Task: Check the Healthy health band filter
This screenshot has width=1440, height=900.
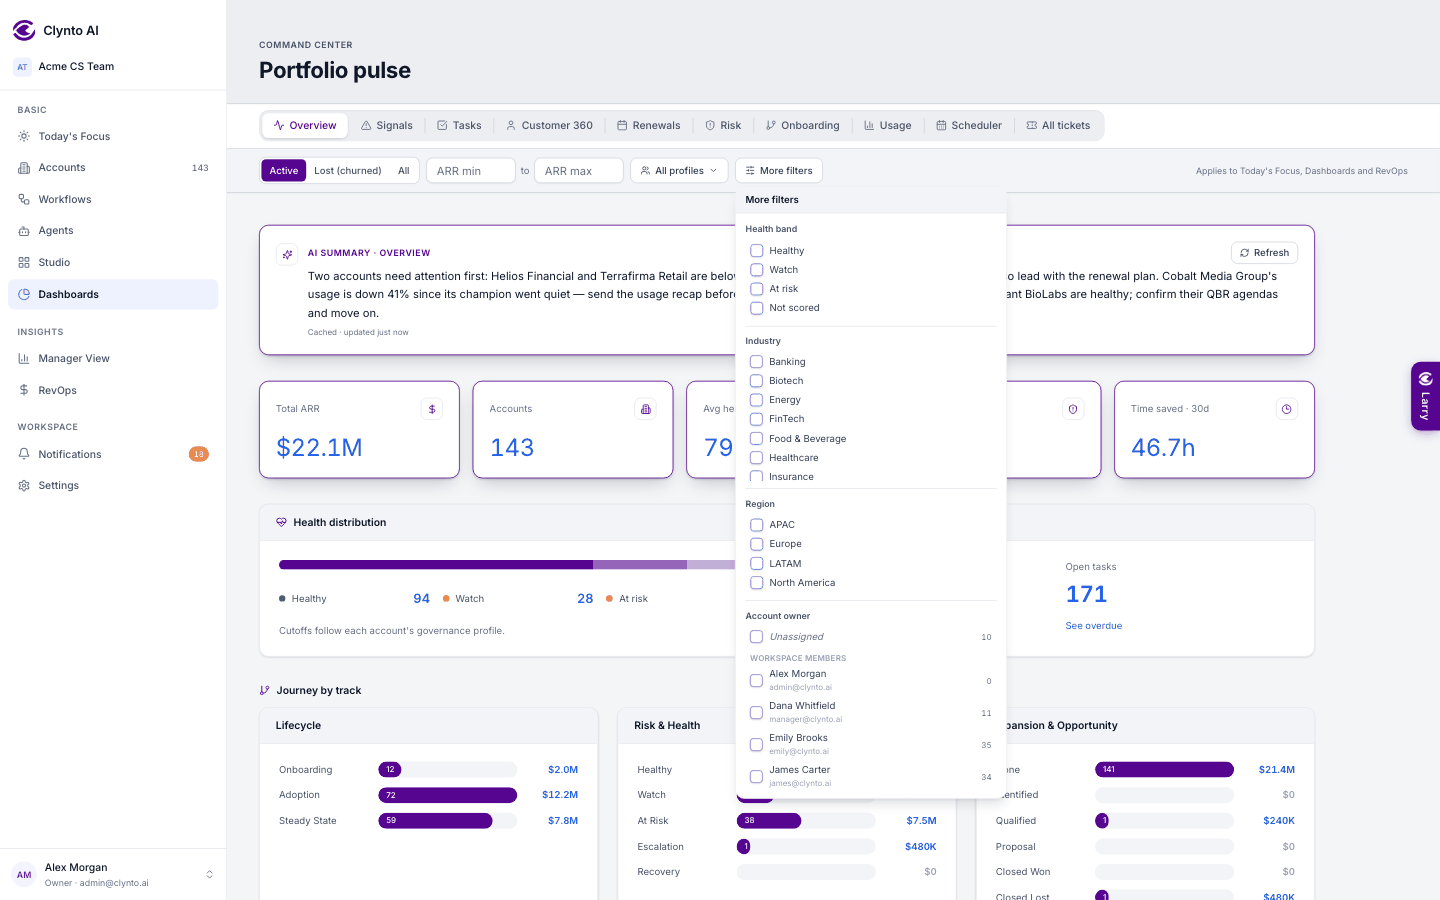Action: click(x=757, y=251)
